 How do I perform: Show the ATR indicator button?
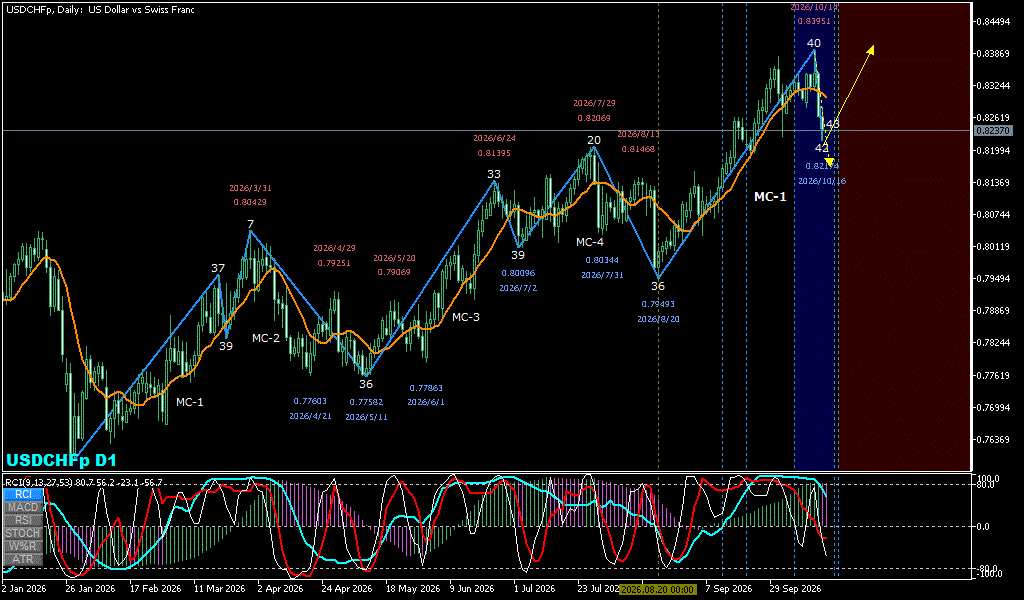(23, 560)
